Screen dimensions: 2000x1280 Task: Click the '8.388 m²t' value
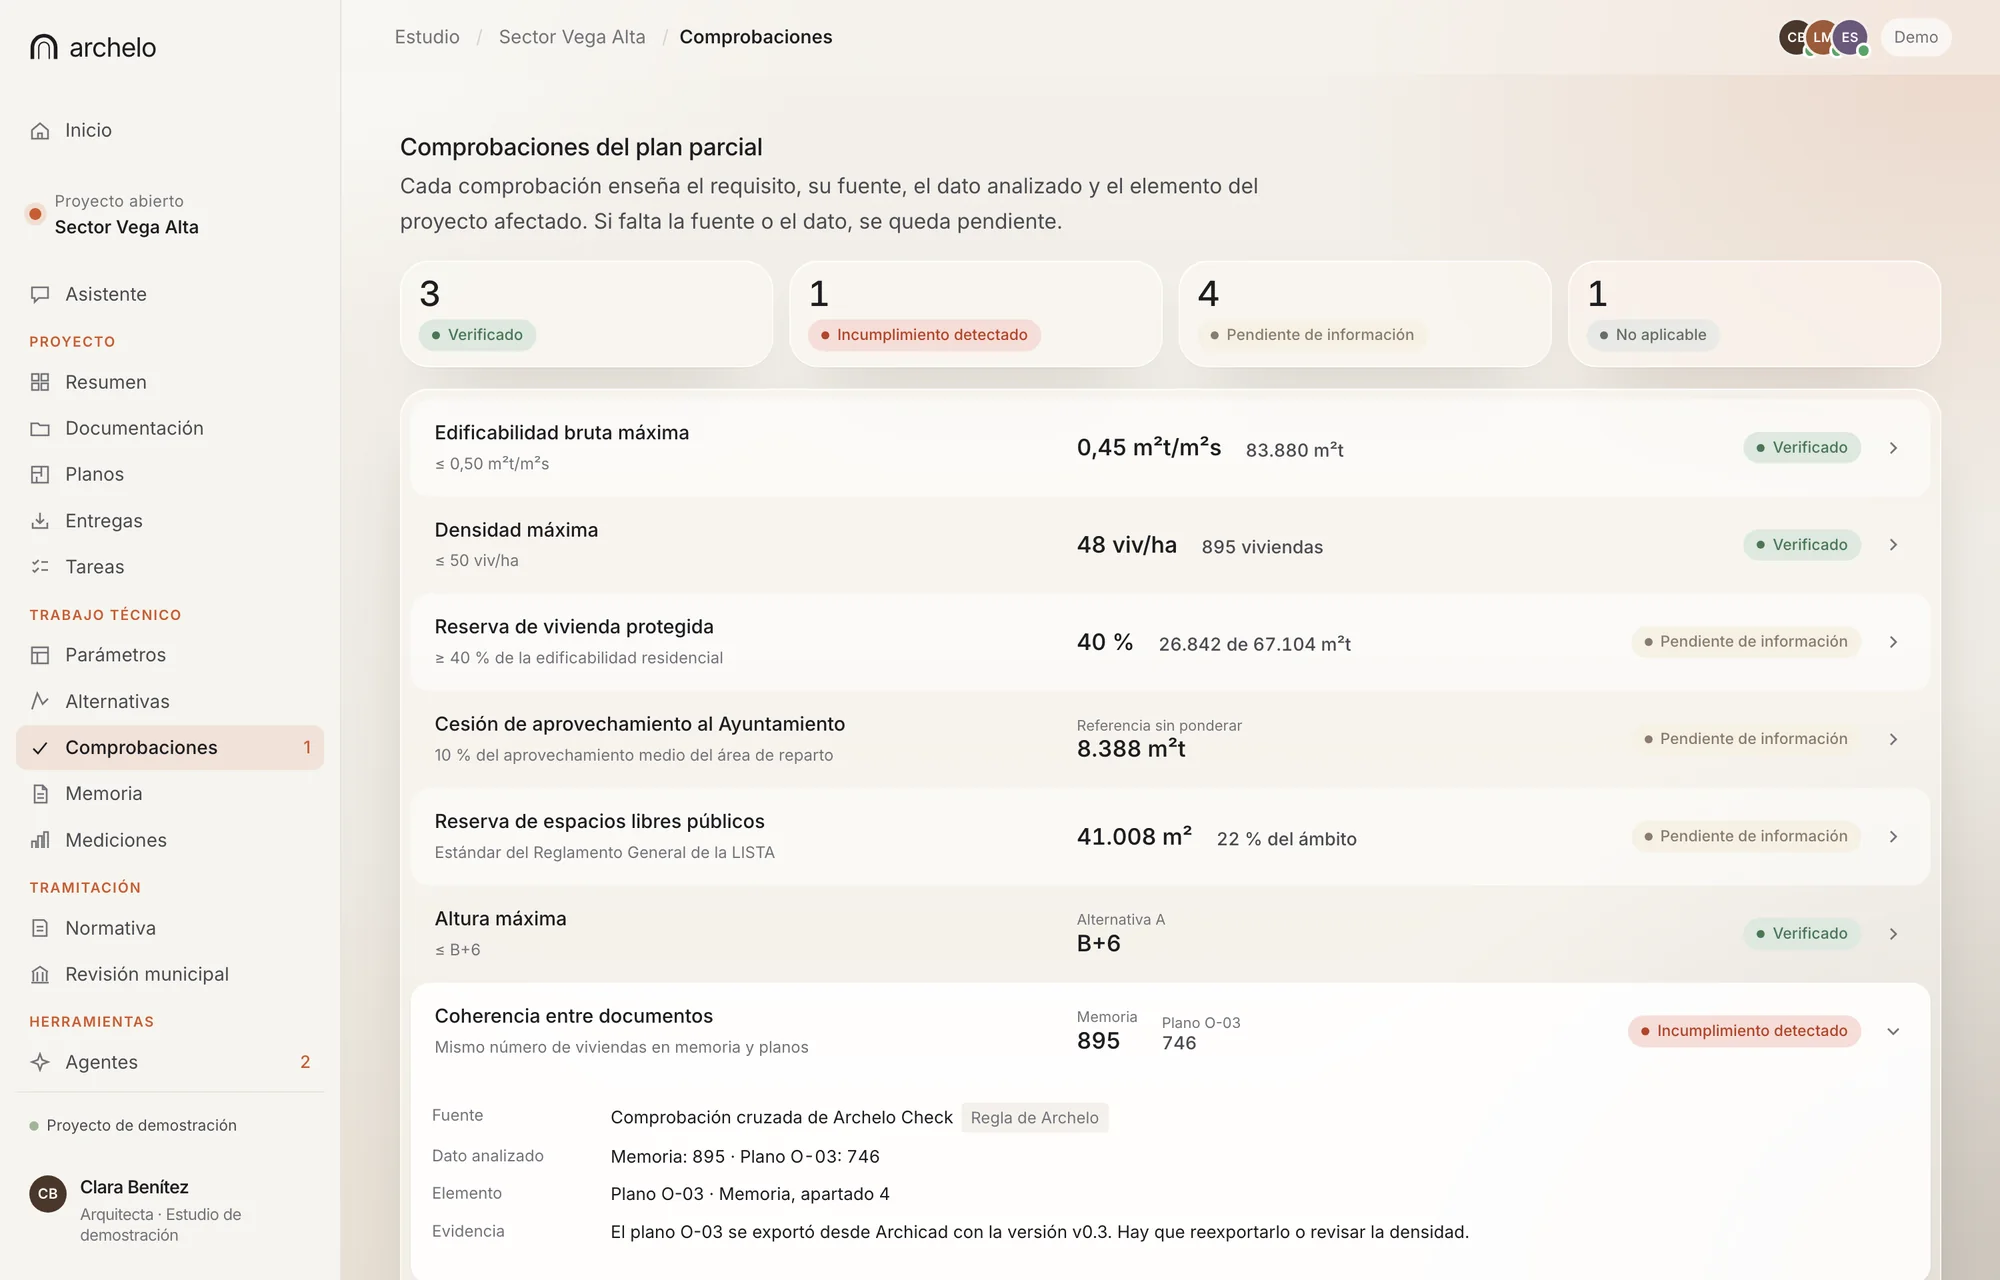click(x=1131, y=749)
